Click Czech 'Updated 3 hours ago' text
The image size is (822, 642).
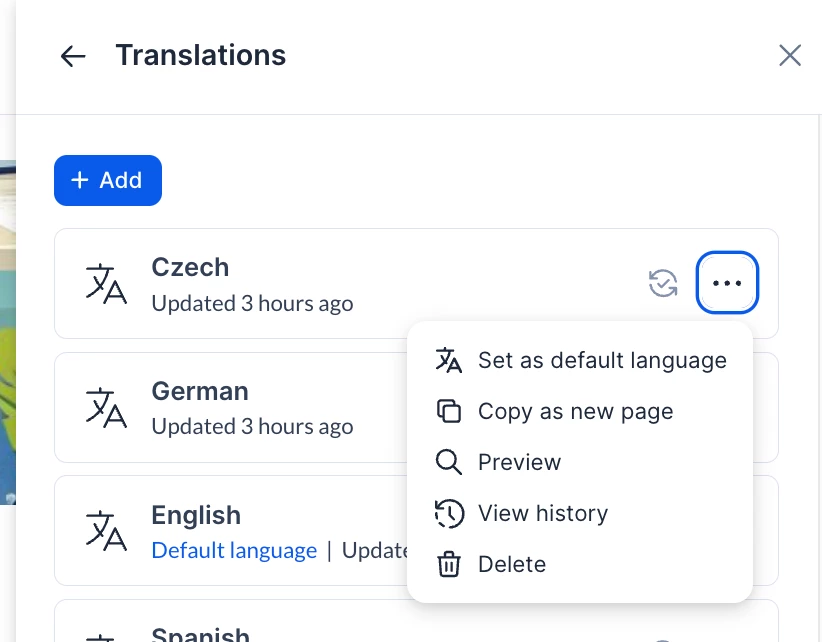(252, 303)
